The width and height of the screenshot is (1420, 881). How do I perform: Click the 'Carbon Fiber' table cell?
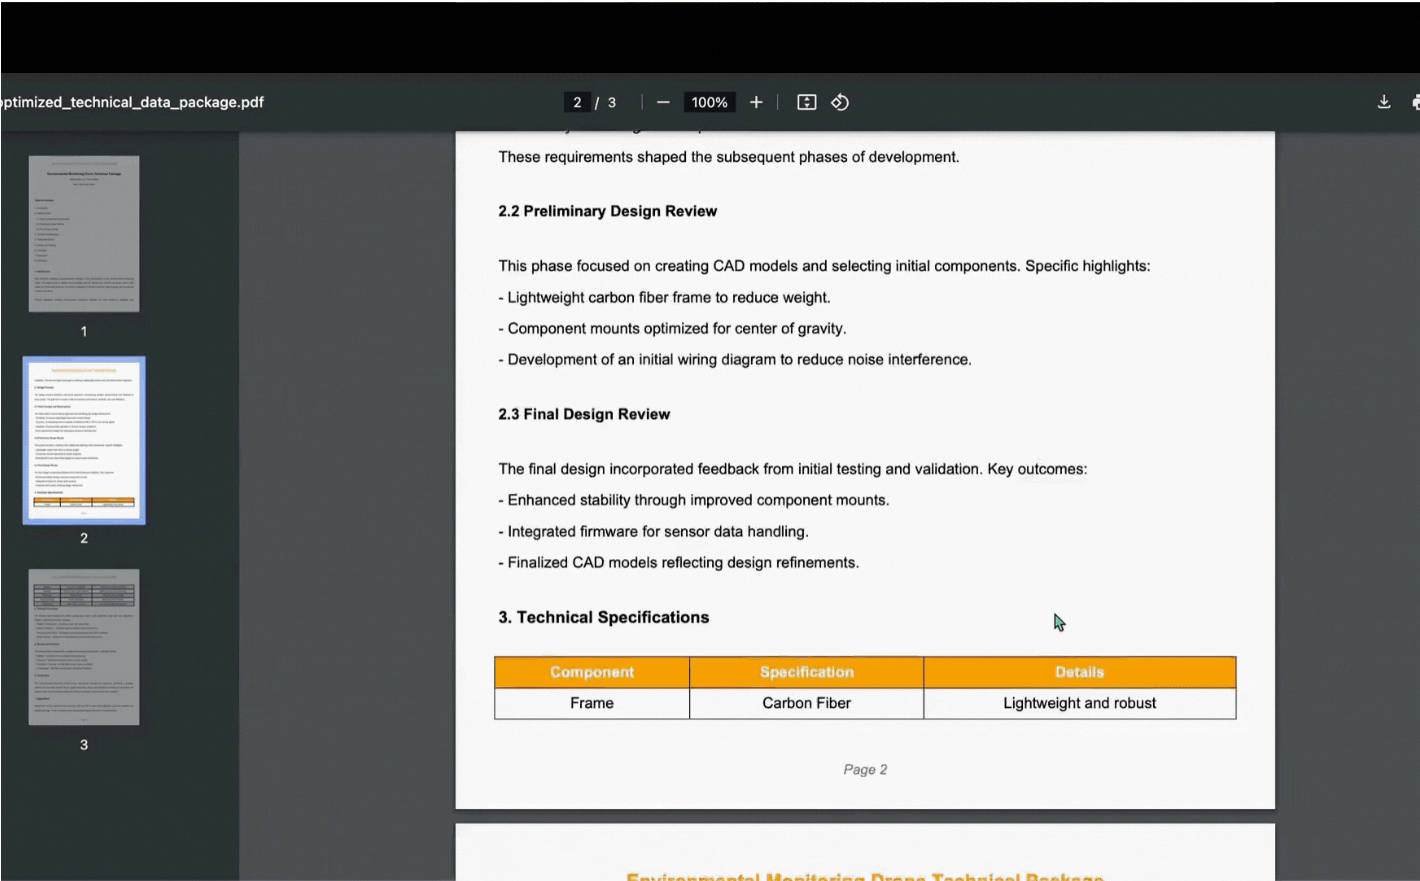point(806,703)
